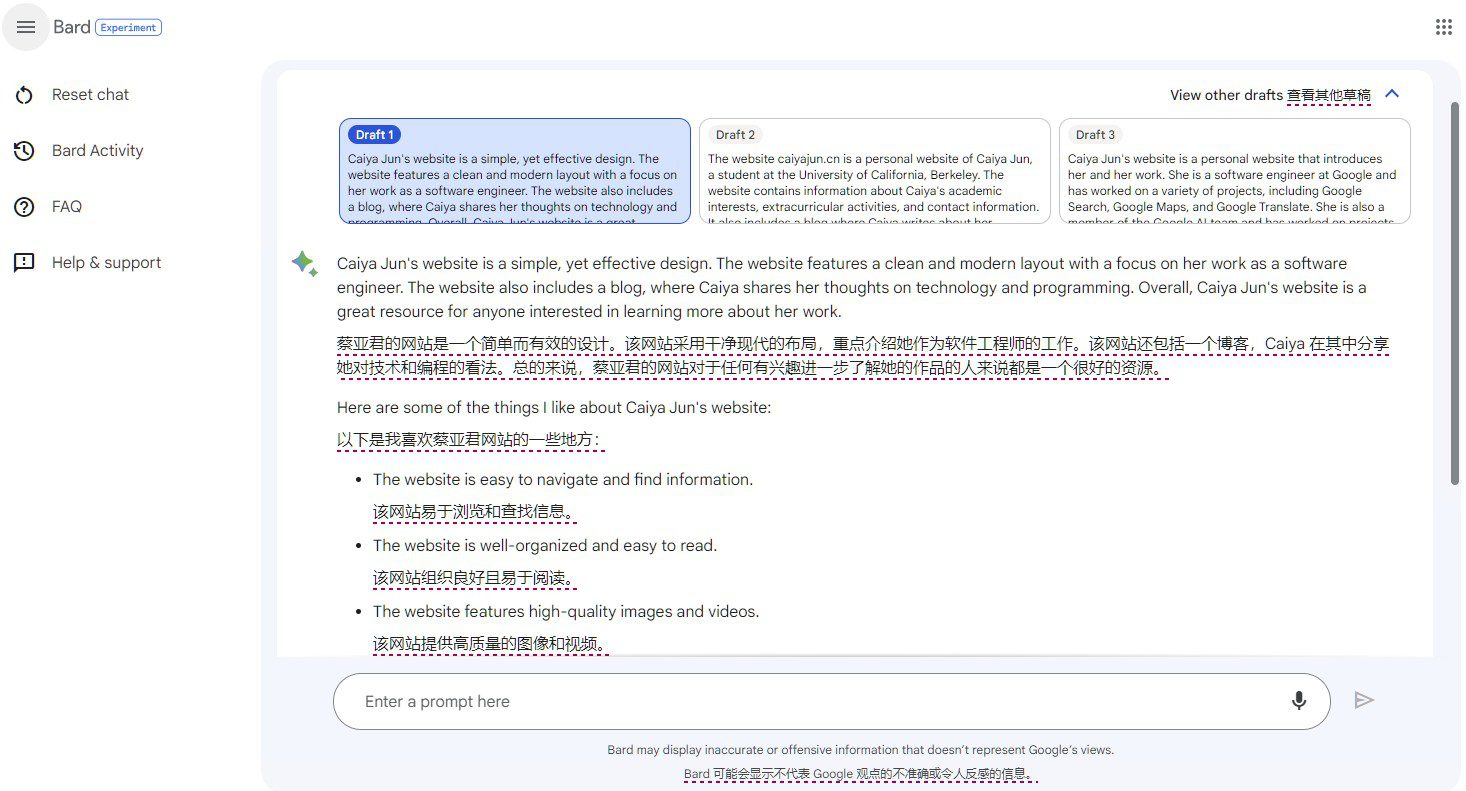Click the '查看其他草稿' translated label
Viewport: 1466px width, 791px height.
pos(1329,96)
